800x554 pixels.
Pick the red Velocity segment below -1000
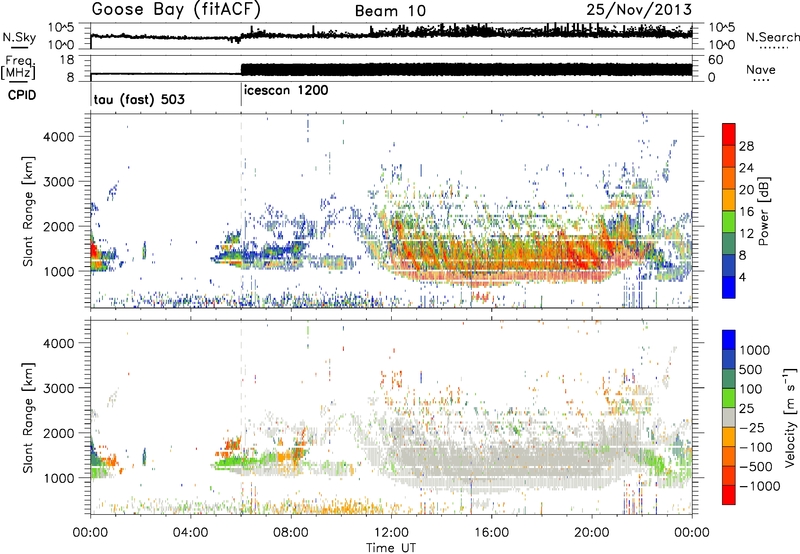[729, 495]
